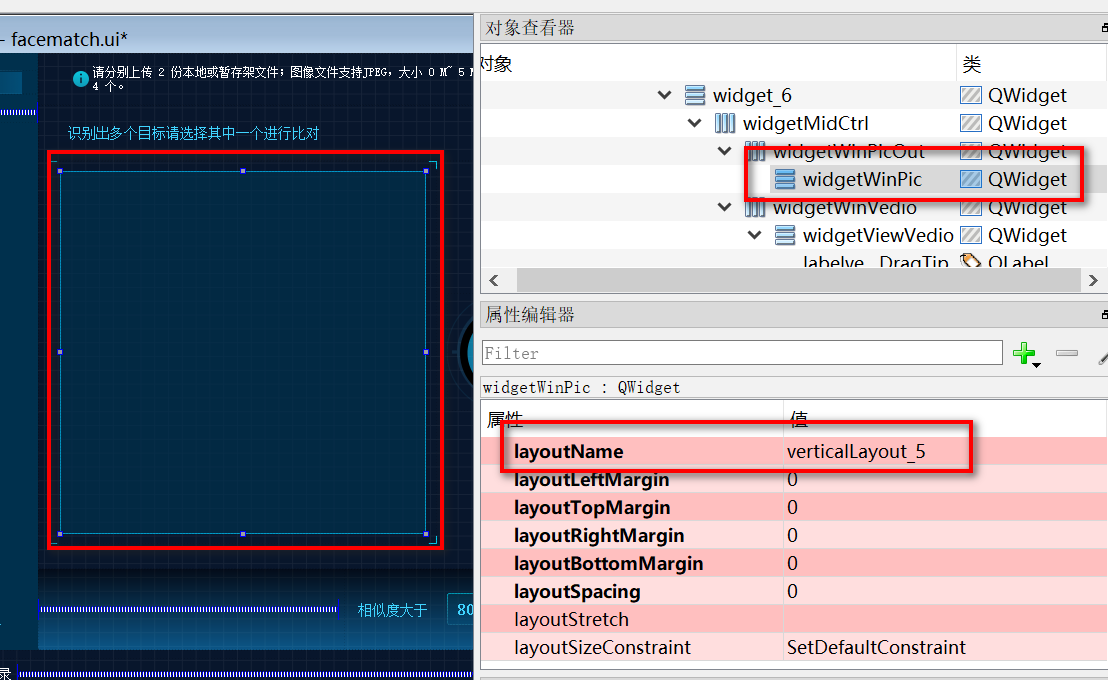Click the widgetWinPic layout icon
The width and height of the screenshot is (1108, 680).
[x=784, y=179]
